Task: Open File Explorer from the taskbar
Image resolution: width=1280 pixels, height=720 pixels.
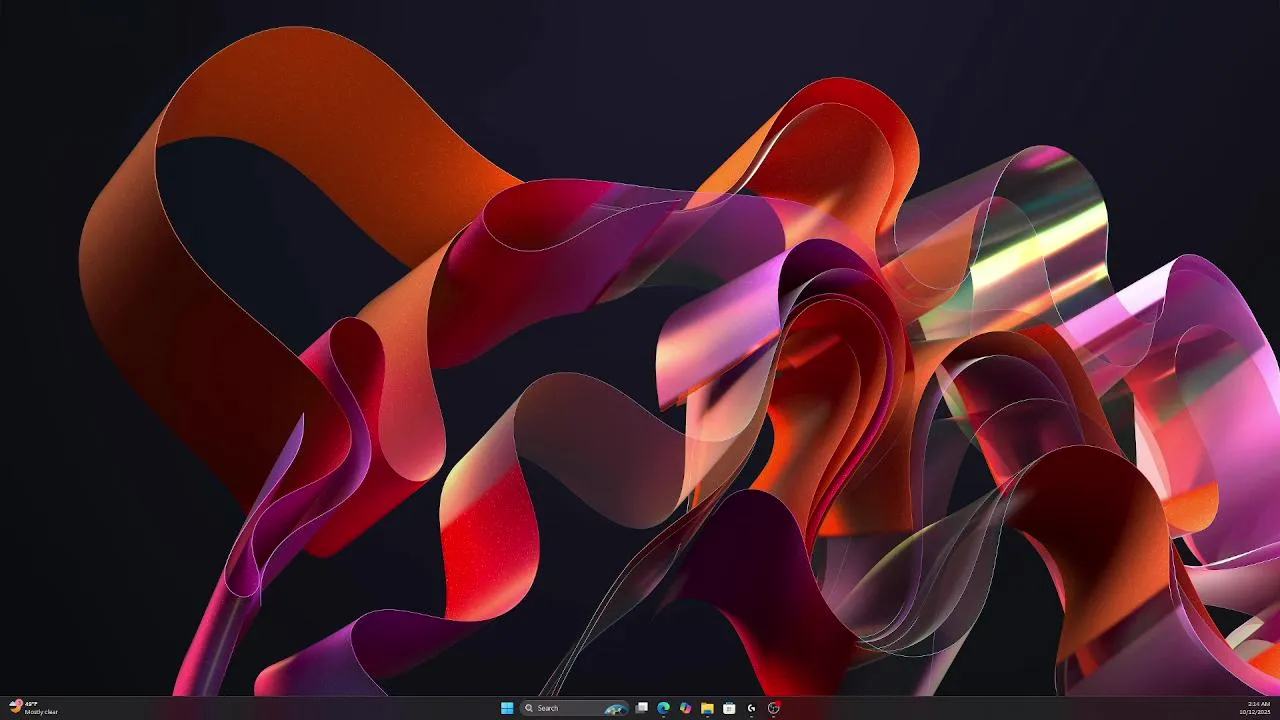Action: pos(707,708)
